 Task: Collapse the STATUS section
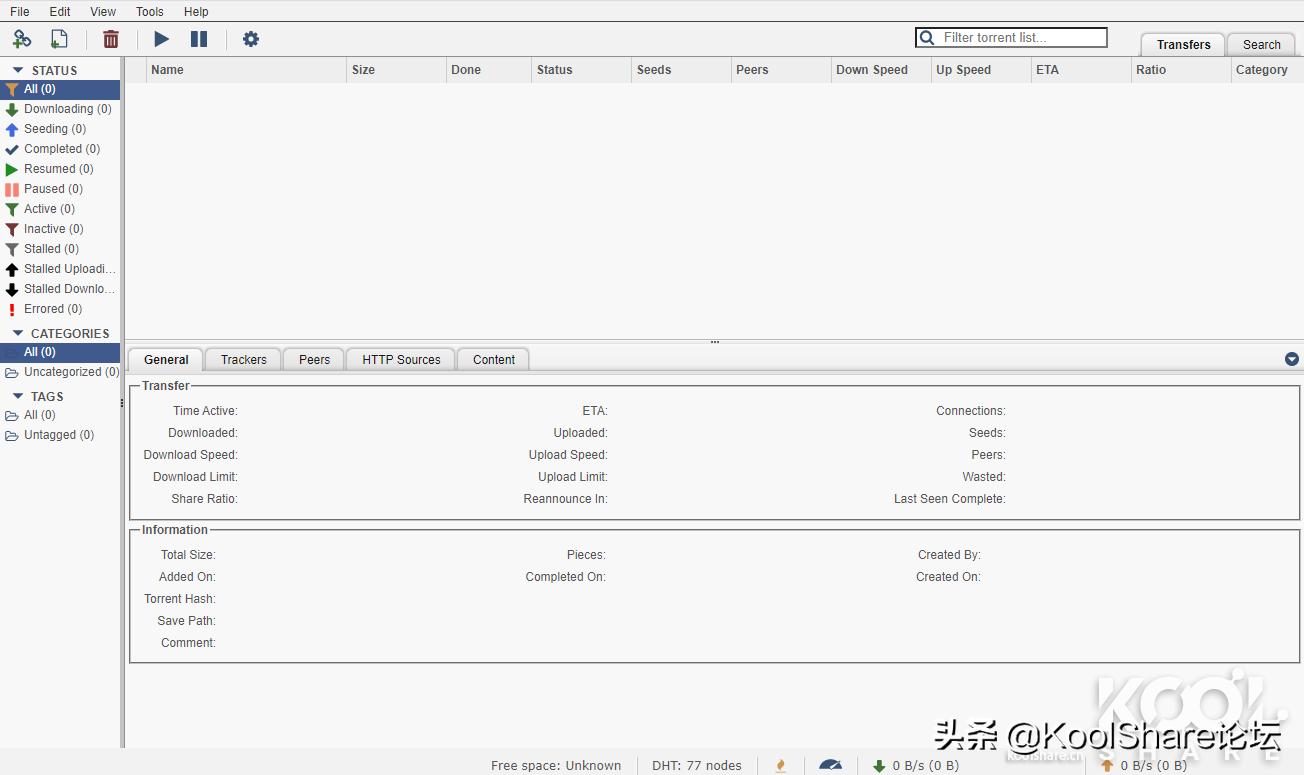pyautogui.click(x=19, y=70)
